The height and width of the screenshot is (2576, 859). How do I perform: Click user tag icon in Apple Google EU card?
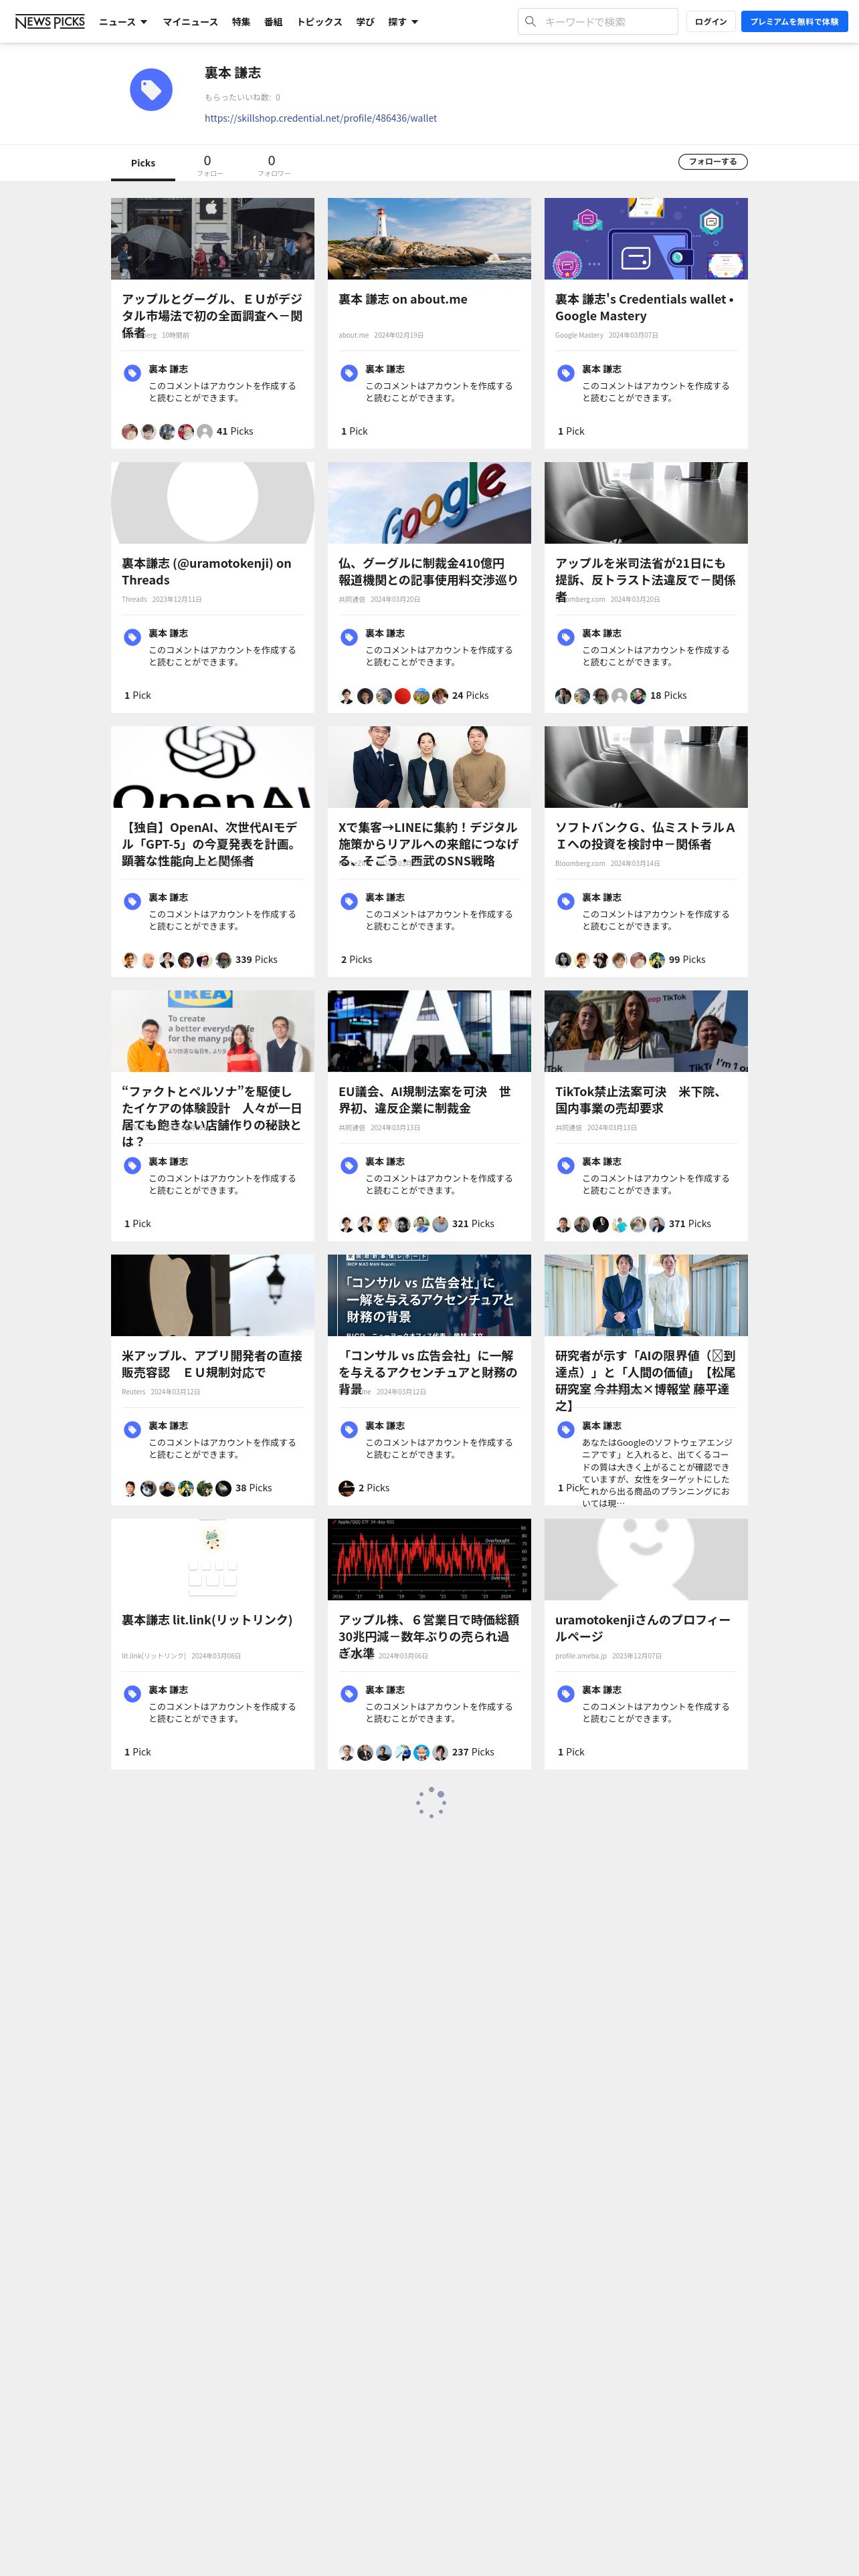(x=132, y=373)
